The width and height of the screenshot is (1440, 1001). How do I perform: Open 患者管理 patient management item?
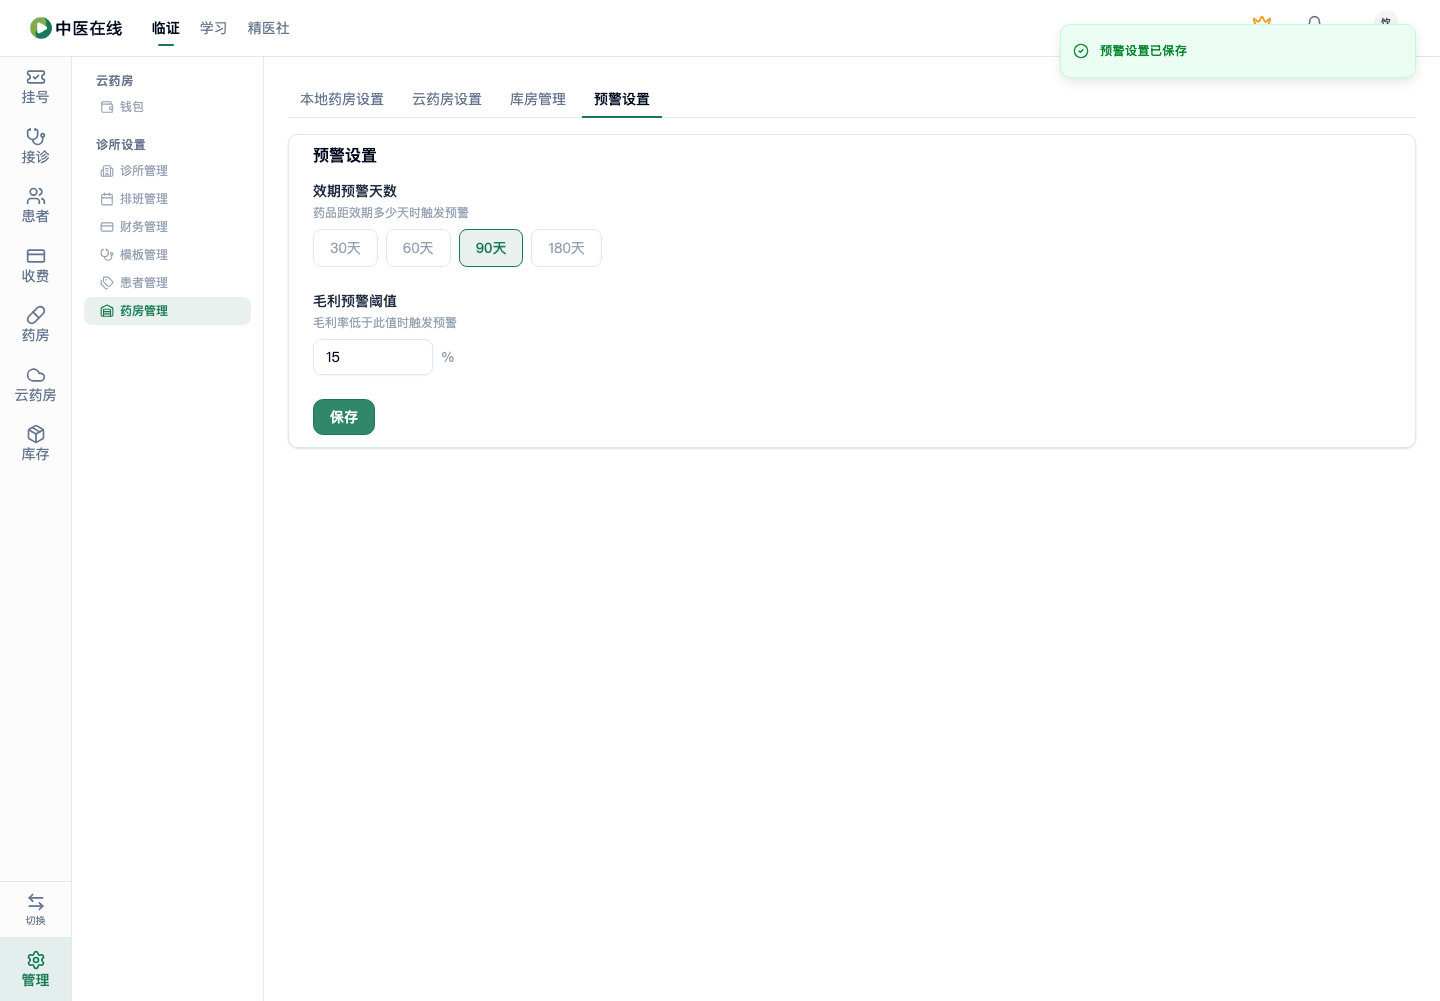(167, 283)
